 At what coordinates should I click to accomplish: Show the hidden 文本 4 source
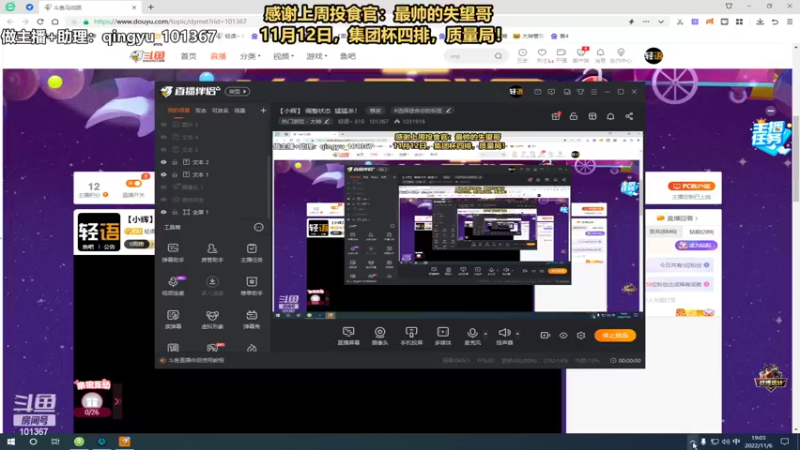click(164, 137)
